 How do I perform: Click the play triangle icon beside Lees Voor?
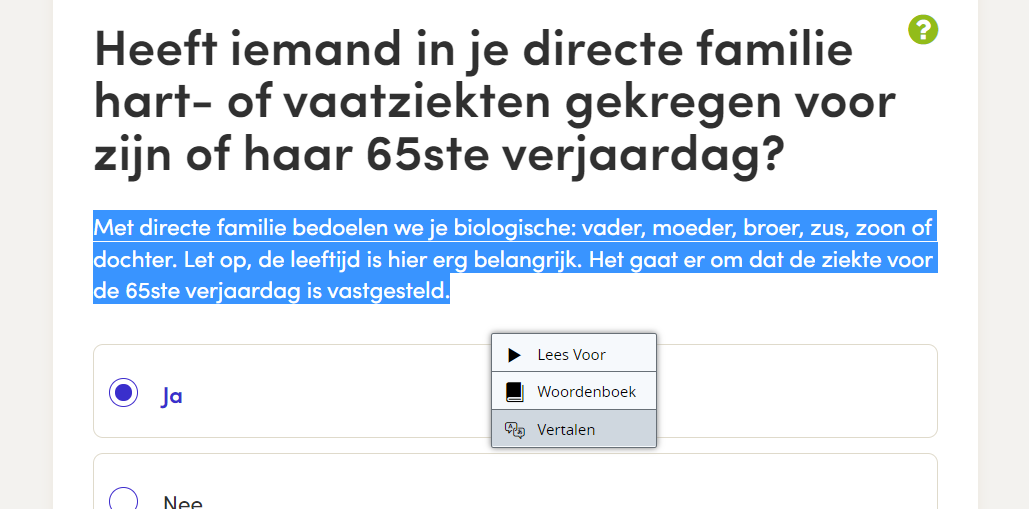(514, 355)
